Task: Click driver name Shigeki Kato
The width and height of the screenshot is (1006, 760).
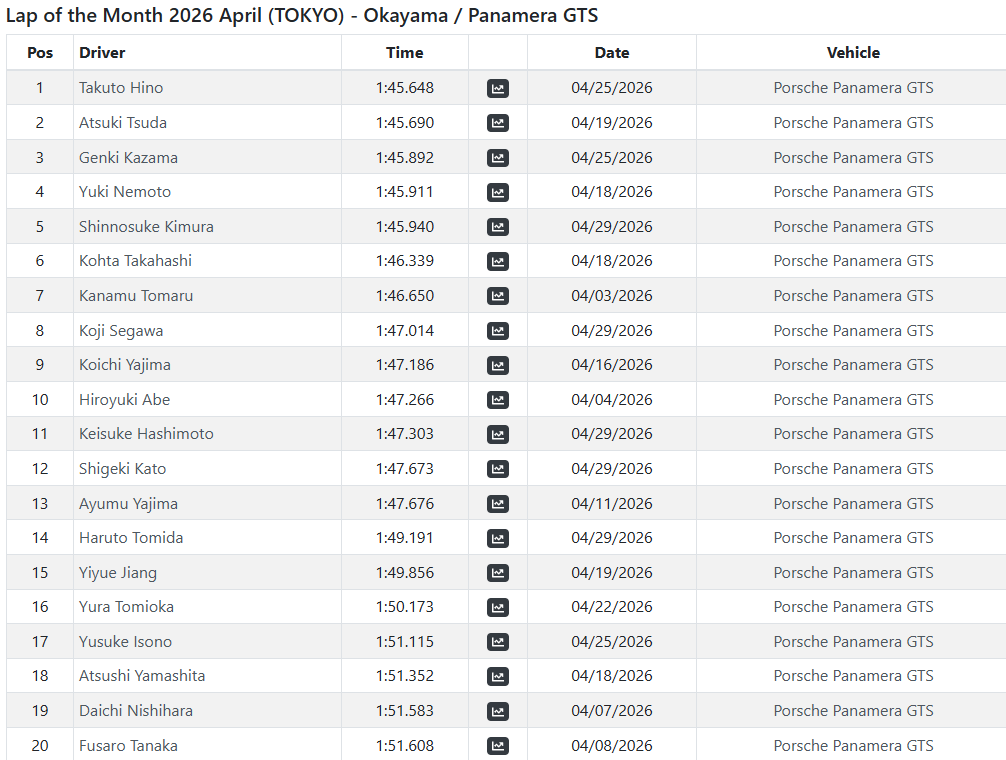Action: click(123, 469)
